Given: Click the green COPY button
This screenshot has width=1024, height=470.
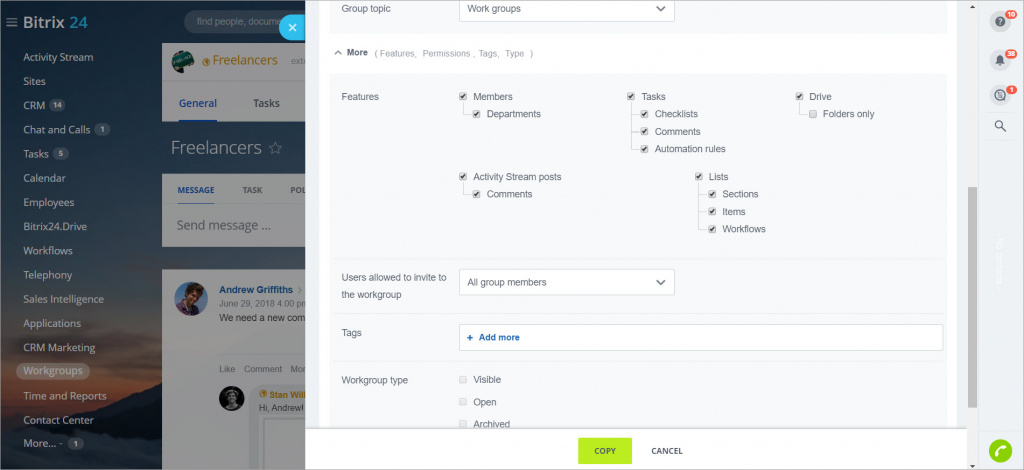Looking at the screenshot, I should click(x=605, y=451).
